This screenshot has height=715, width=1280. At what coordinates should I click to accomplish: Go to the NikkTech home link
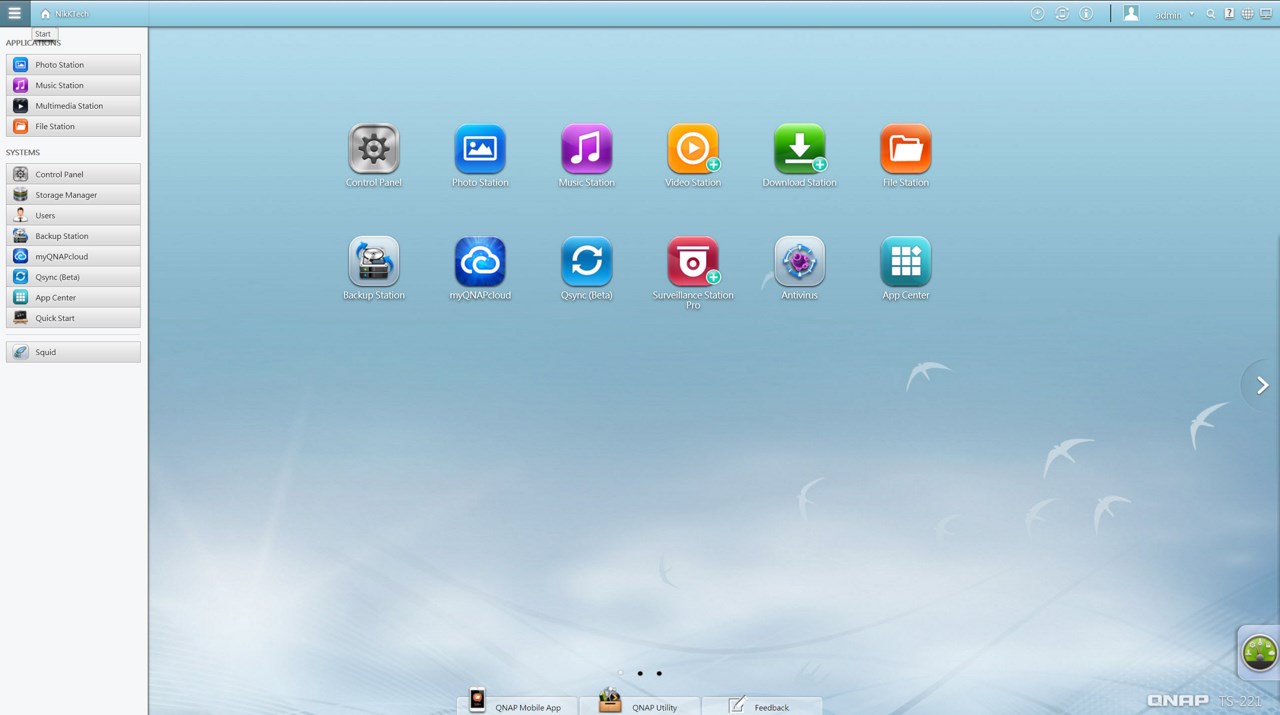coord(65,14)
